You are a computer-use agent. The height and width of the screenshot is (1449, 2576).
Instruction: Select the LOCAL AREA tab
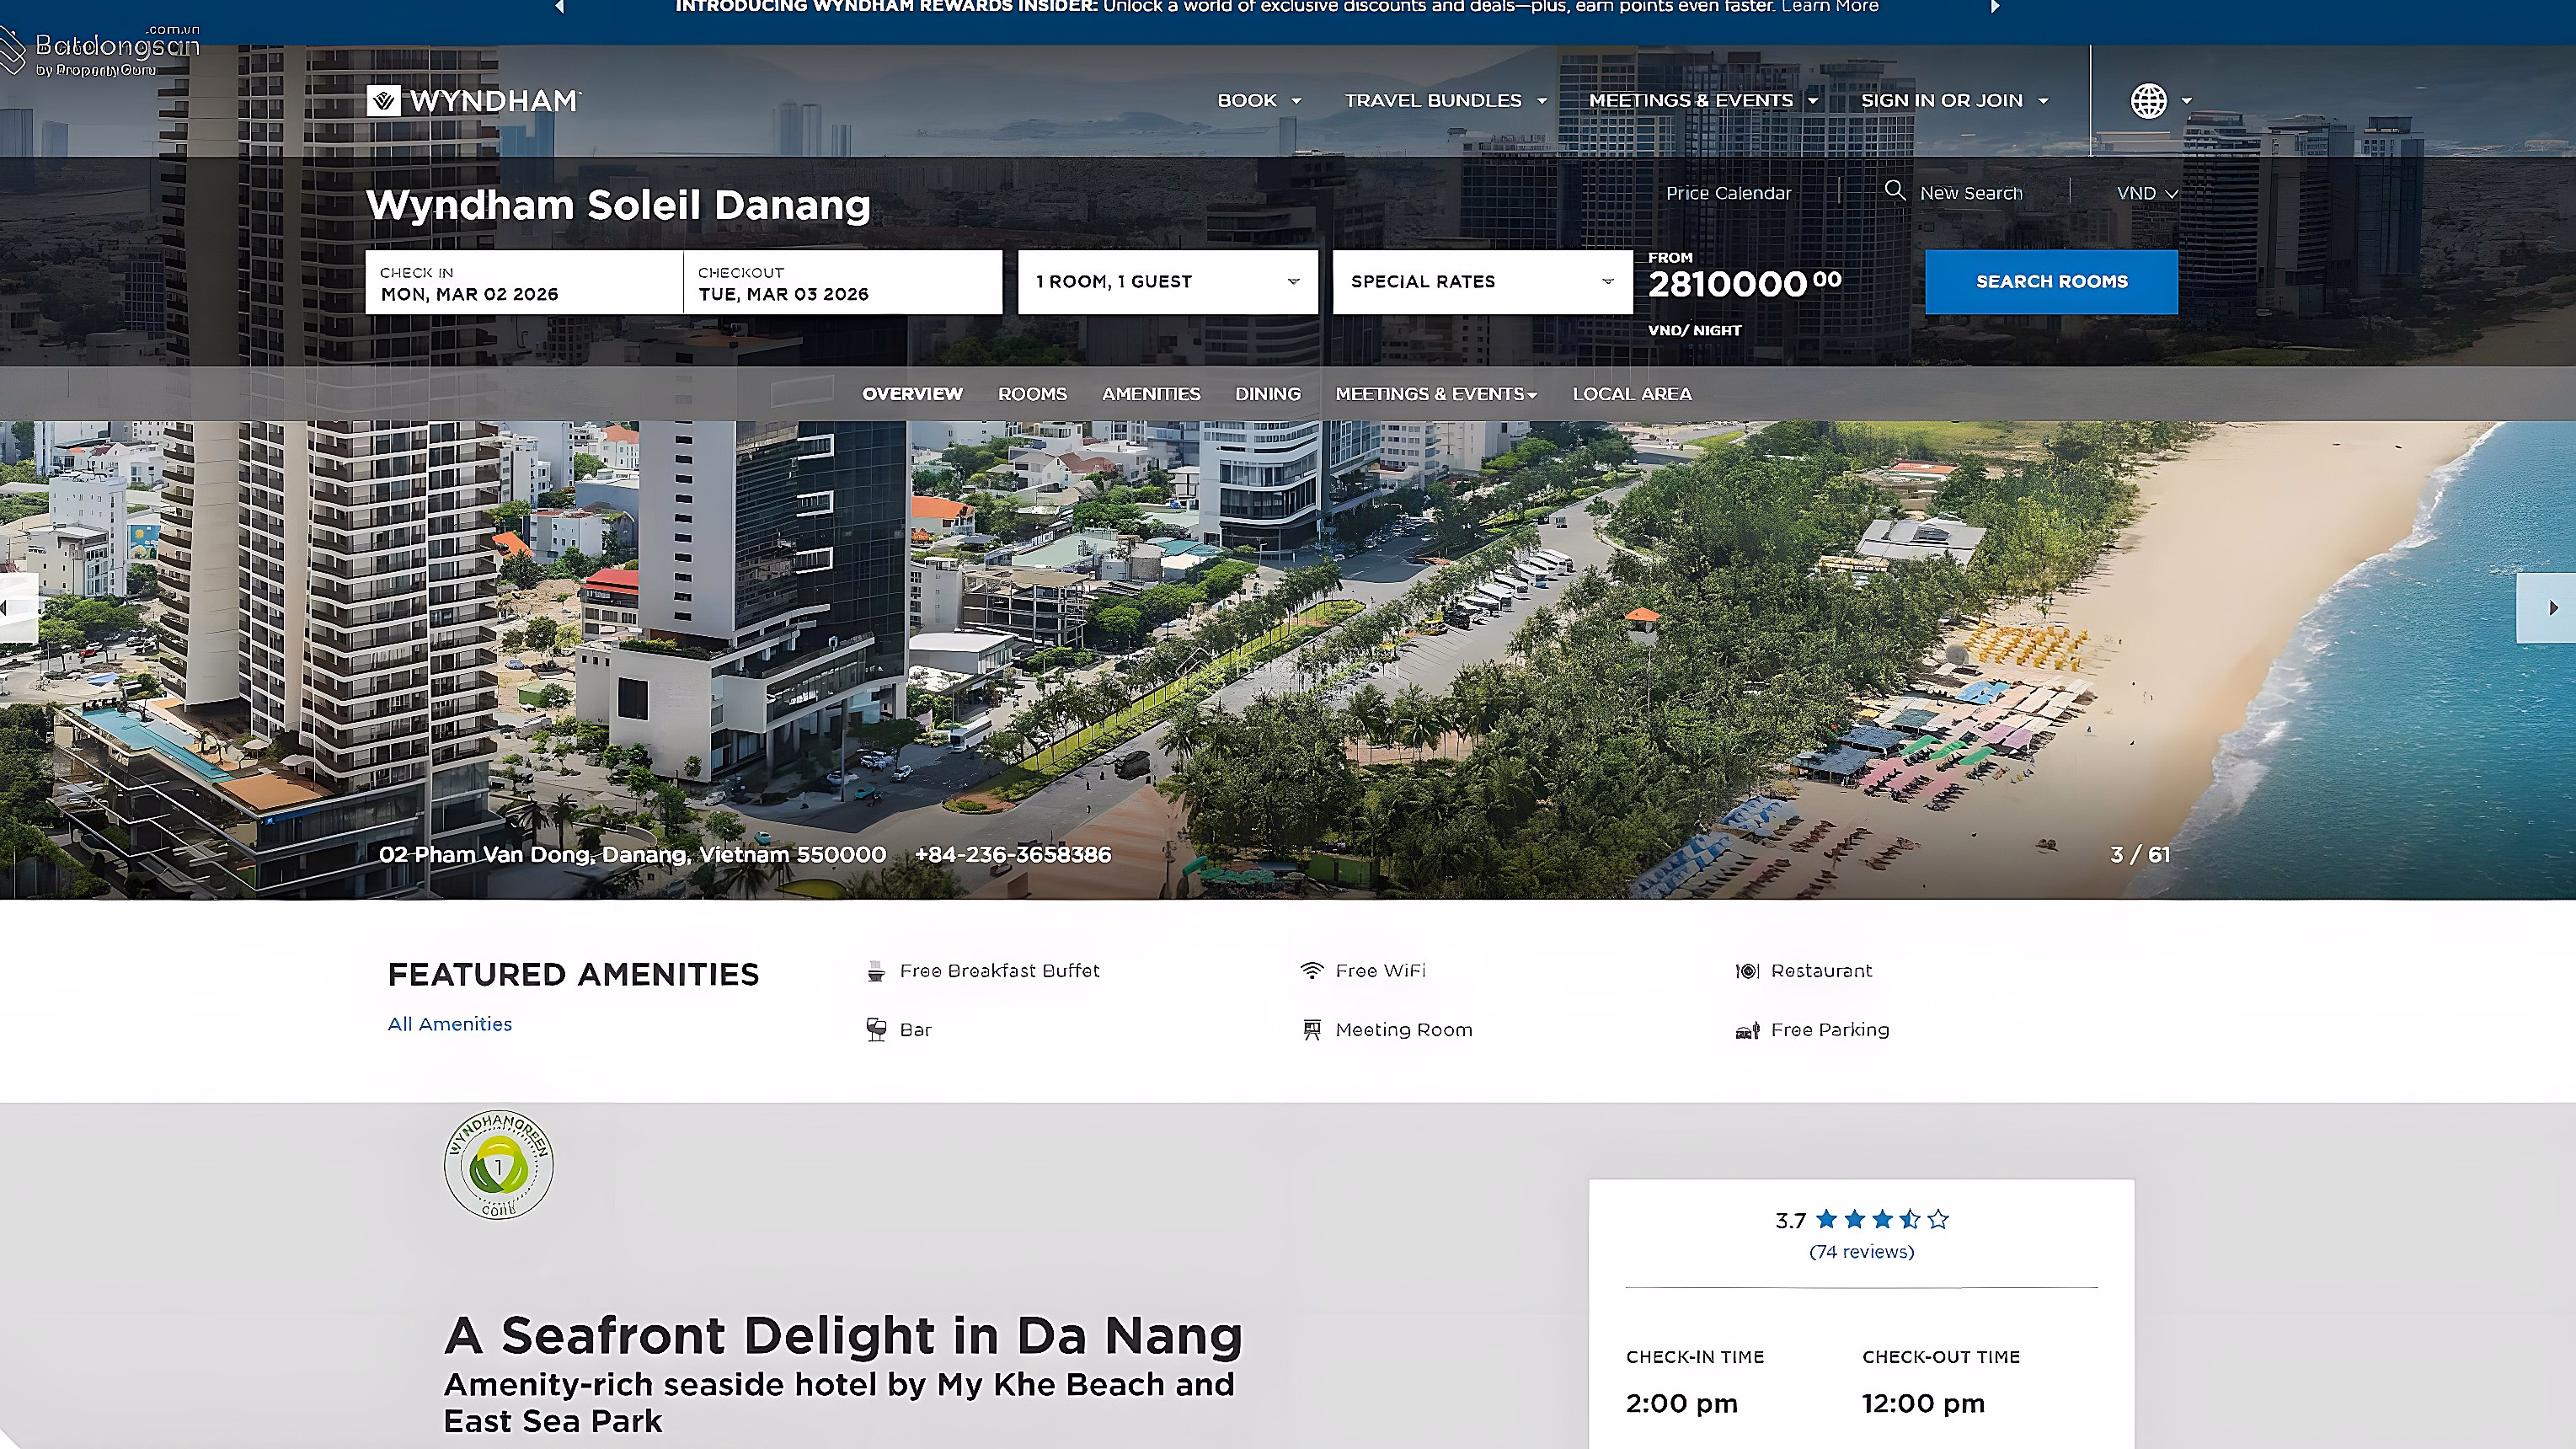click(x=1632, y=394)
